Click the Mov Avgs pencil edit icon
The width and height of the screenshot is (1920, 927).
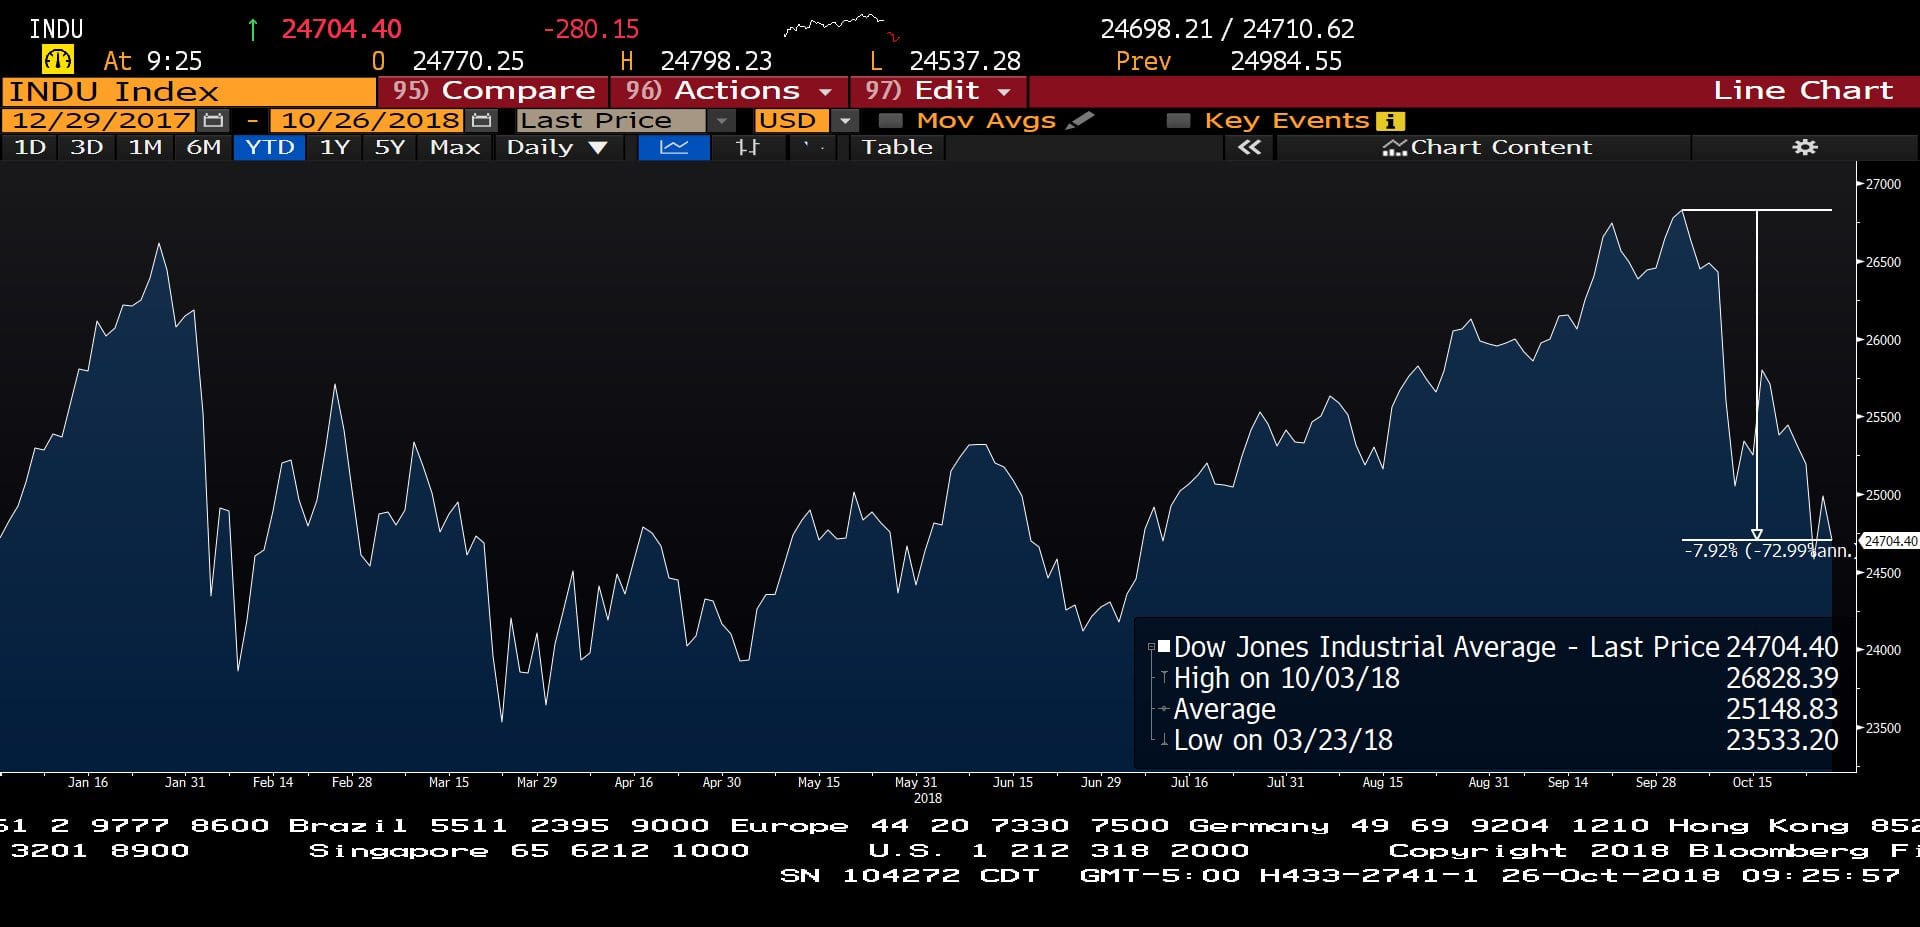pyautogui.click(x=1079, y=120)
